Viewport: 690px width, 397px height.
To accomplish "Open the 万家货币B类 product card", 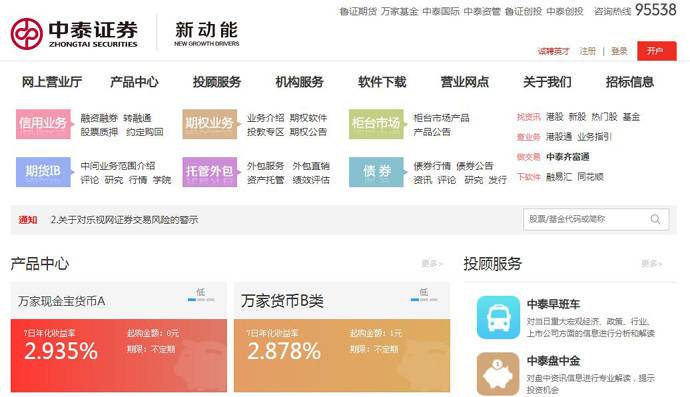I will (x=342, y=338).
